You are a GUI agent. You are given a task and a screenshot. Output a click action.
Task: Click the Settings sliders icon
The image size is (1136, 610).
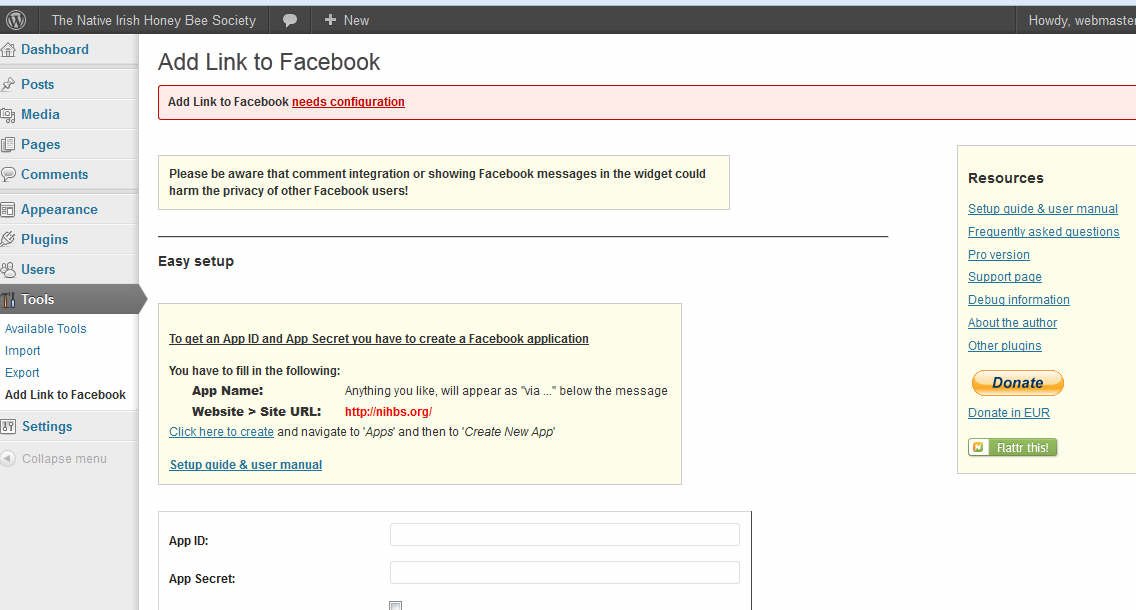tap(8, 426)
